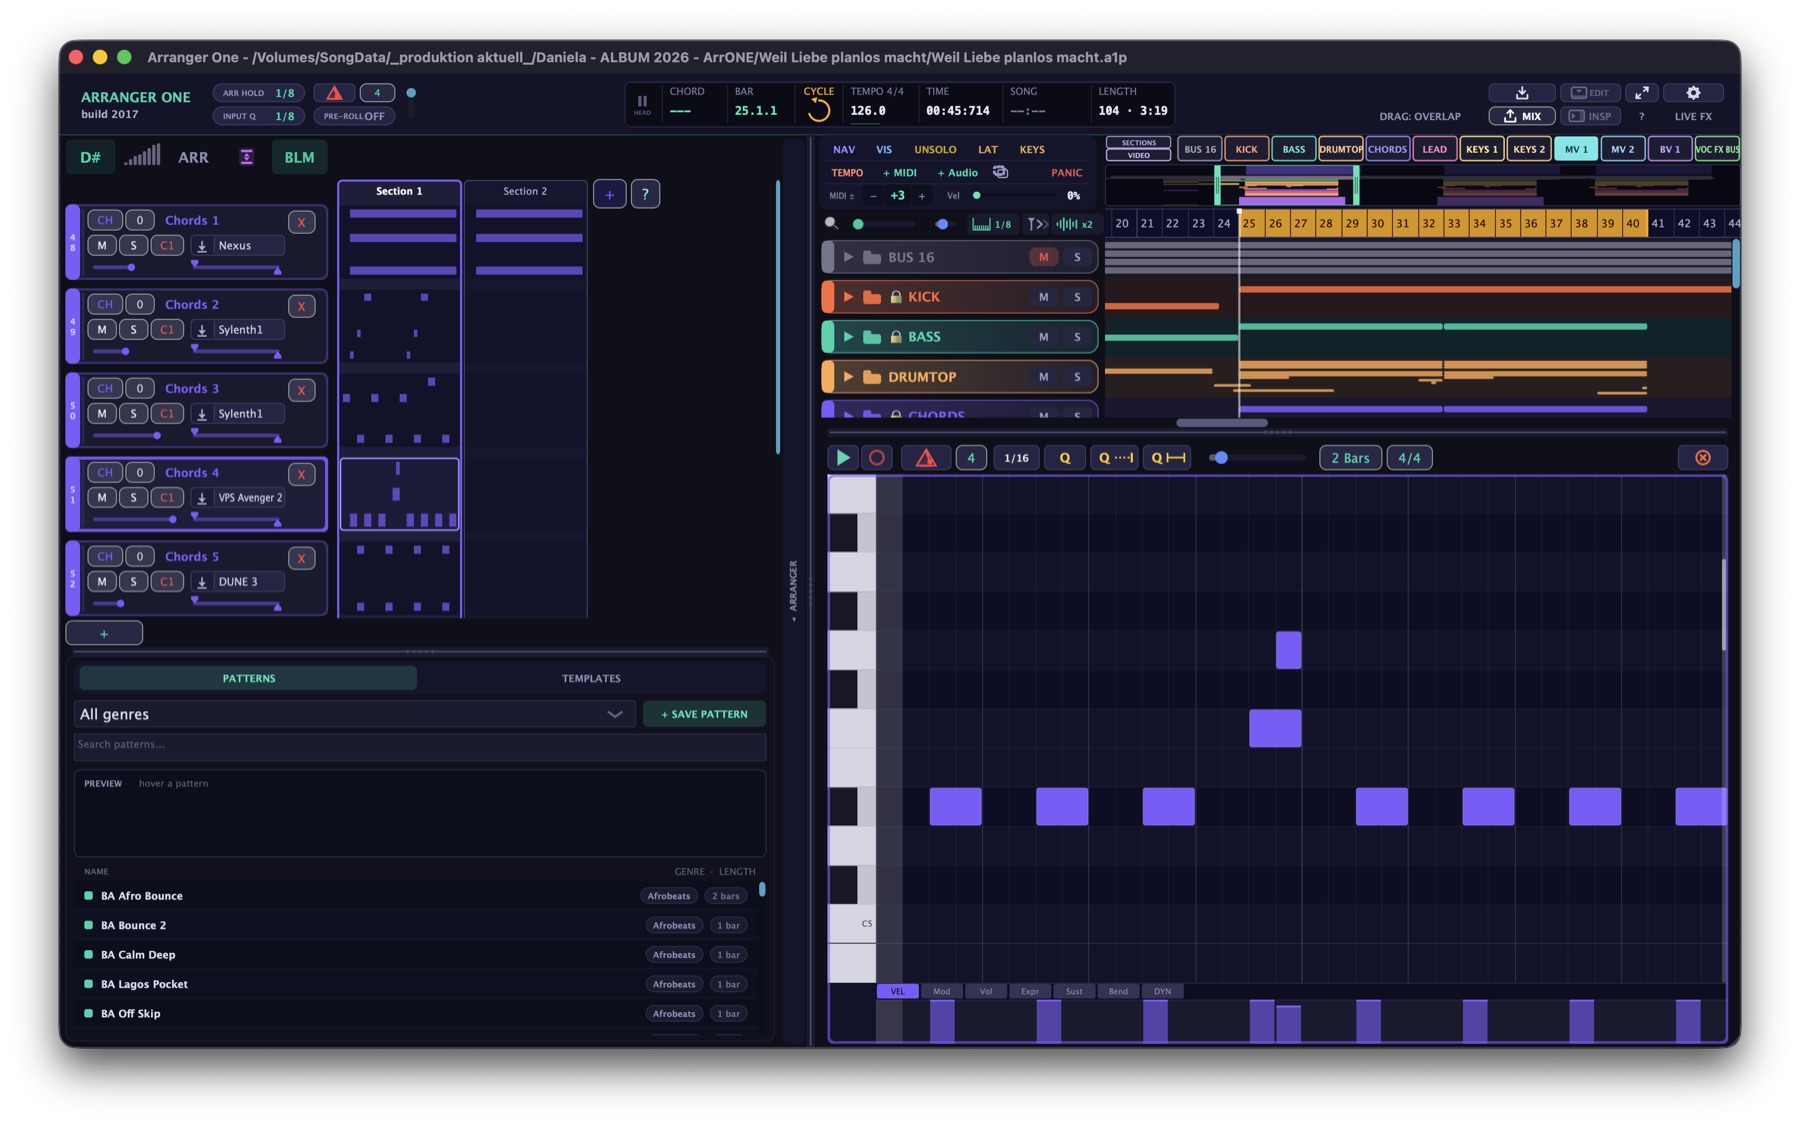The width and height of the screenshot is (1800, 1126).
Task: Pause playback with the HEAD button
Action: pyautogui.click(x=642, y=104)
